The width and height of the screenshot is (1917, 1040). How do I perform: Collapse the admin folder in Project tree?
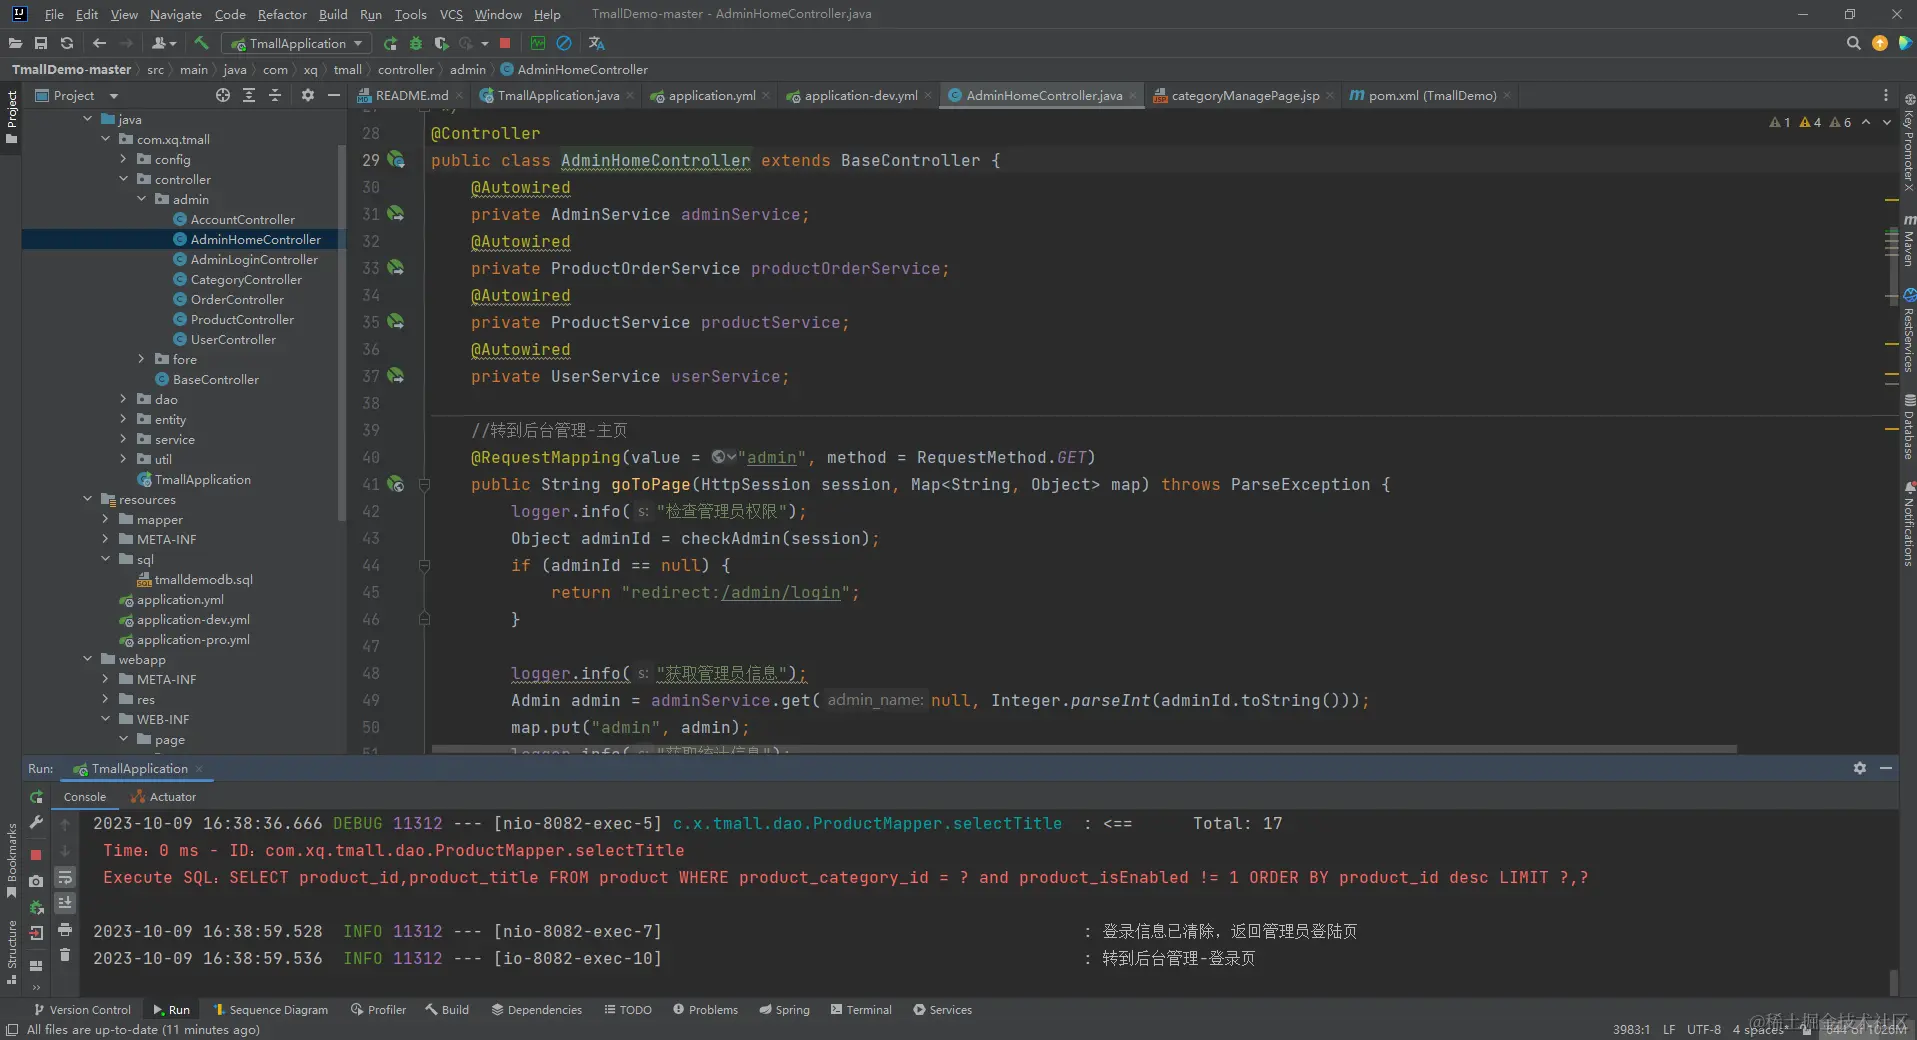tap(142, 199)
